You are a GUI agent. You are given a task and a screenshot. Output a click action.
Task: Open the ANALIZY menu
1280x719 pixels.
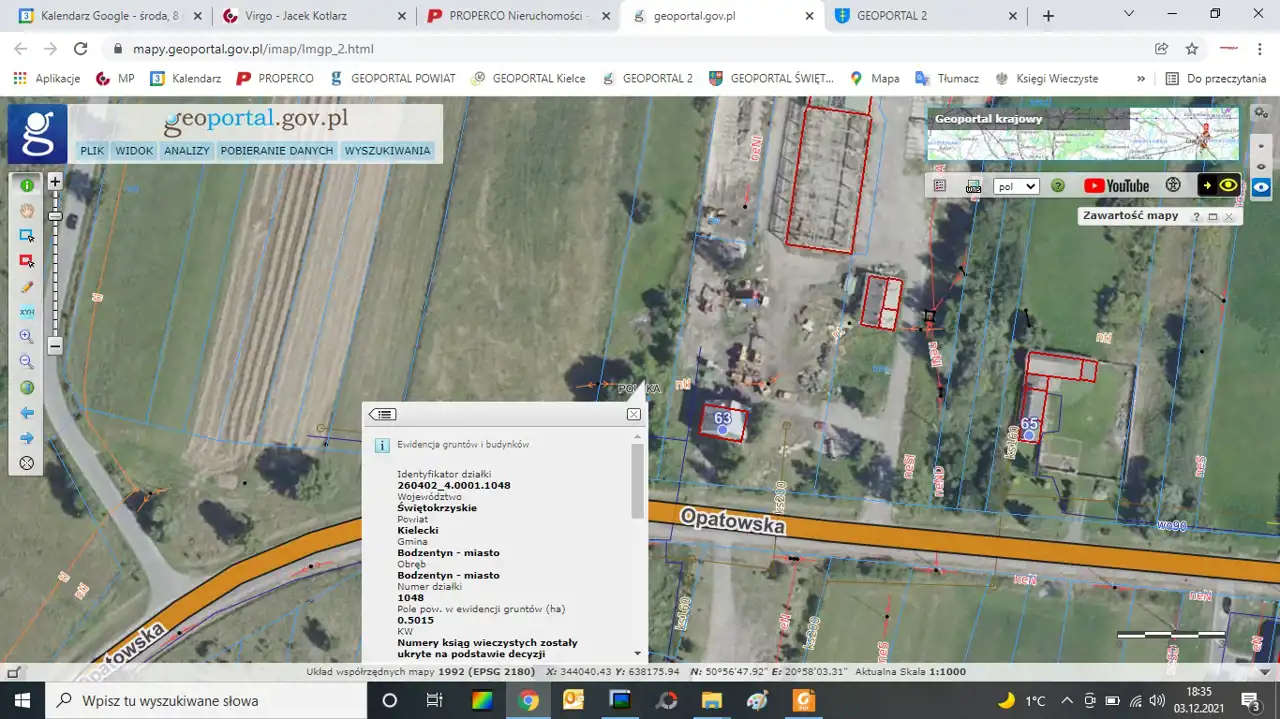187,151
